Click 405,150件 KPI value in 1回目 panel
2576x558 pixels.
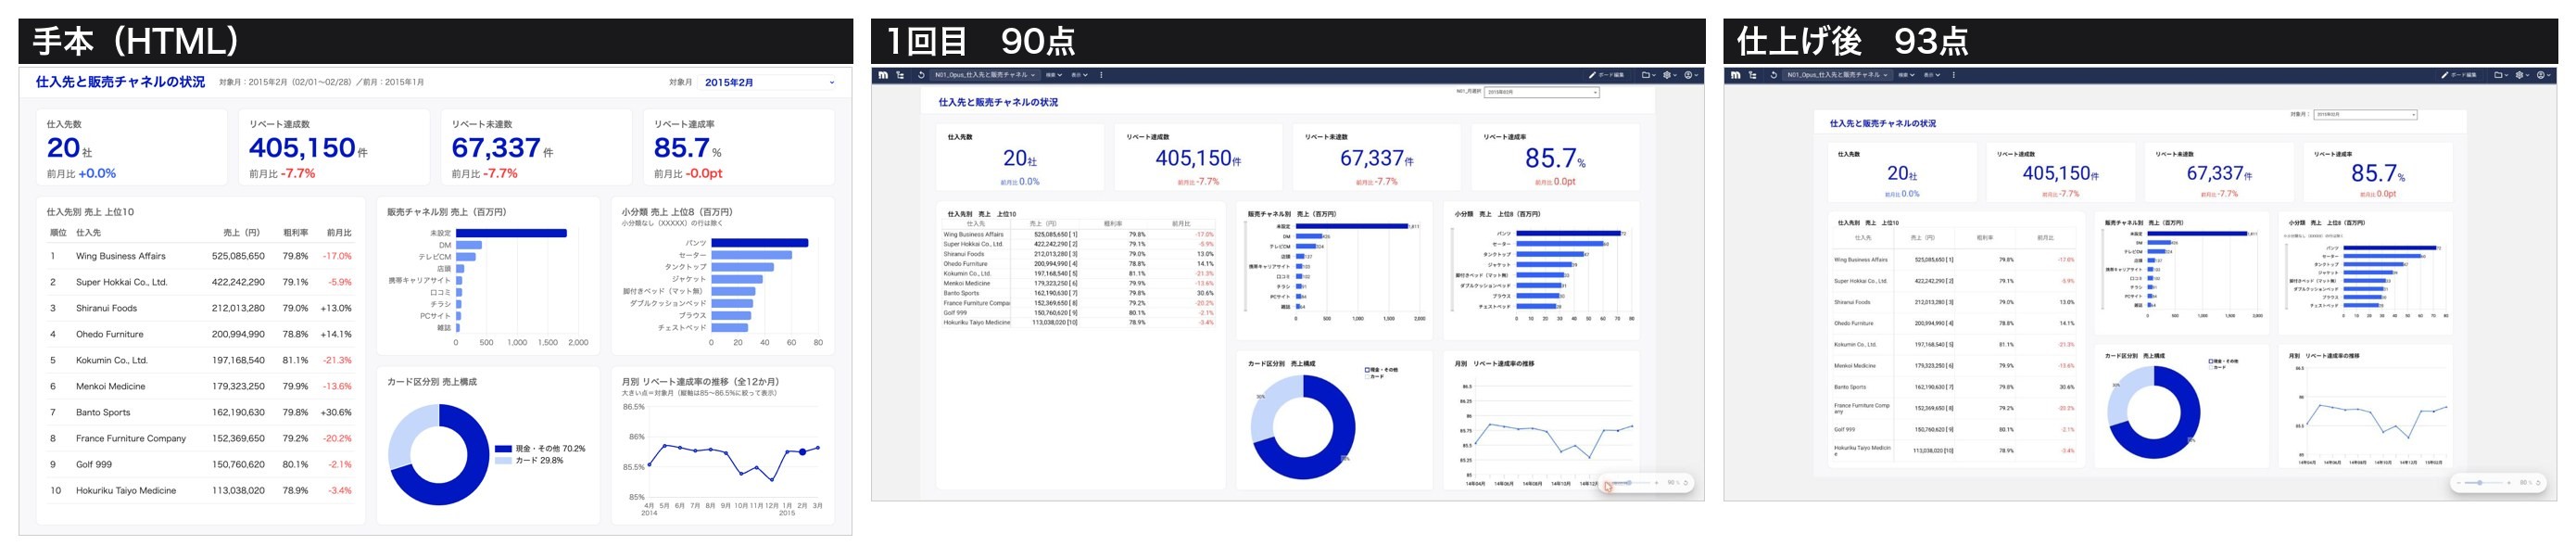[1198, 158]
